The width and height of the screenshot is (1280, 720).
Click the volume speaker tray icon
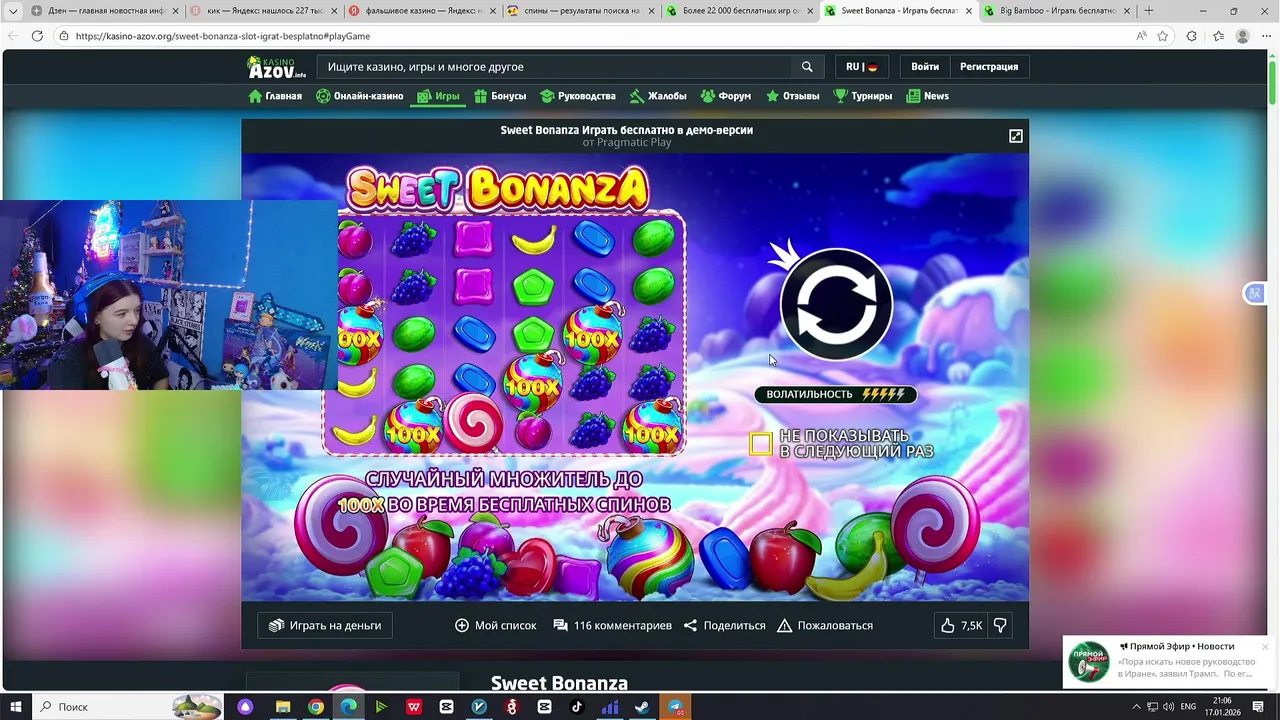pos(1168,707)
